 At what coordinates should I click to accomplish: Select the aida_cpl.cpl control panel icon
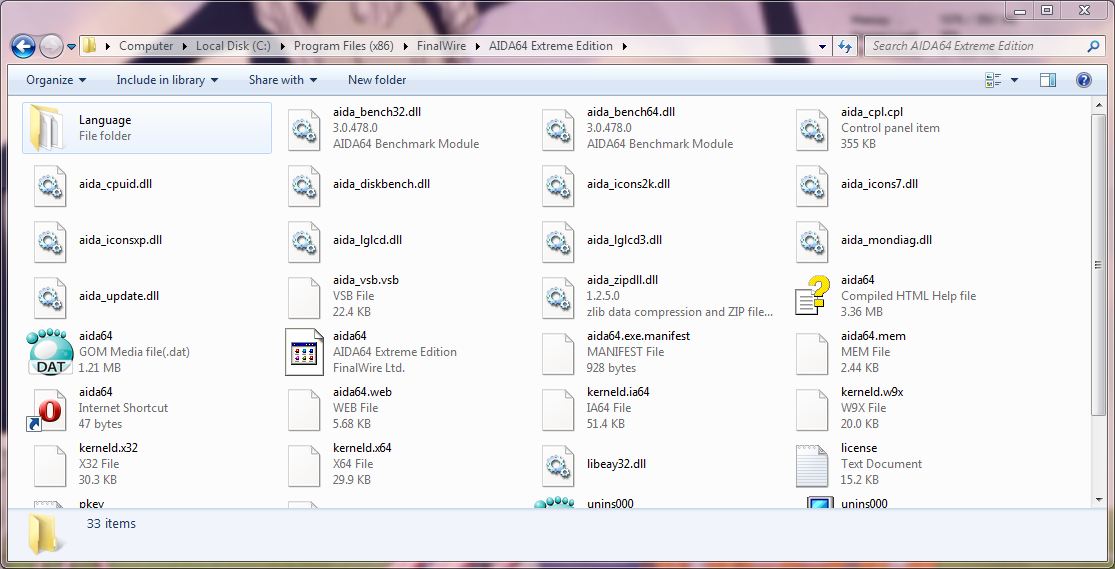[x=812, y=129]
